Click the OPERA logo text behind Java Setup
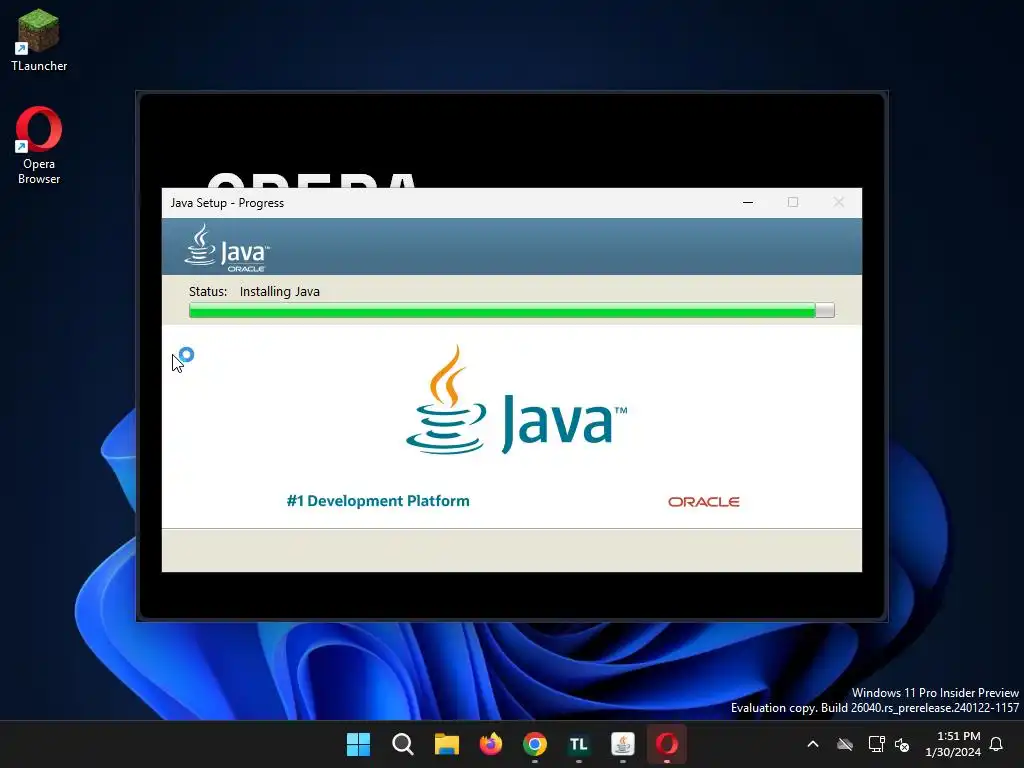Screen dimensions: 1024x768 [312, 180]
